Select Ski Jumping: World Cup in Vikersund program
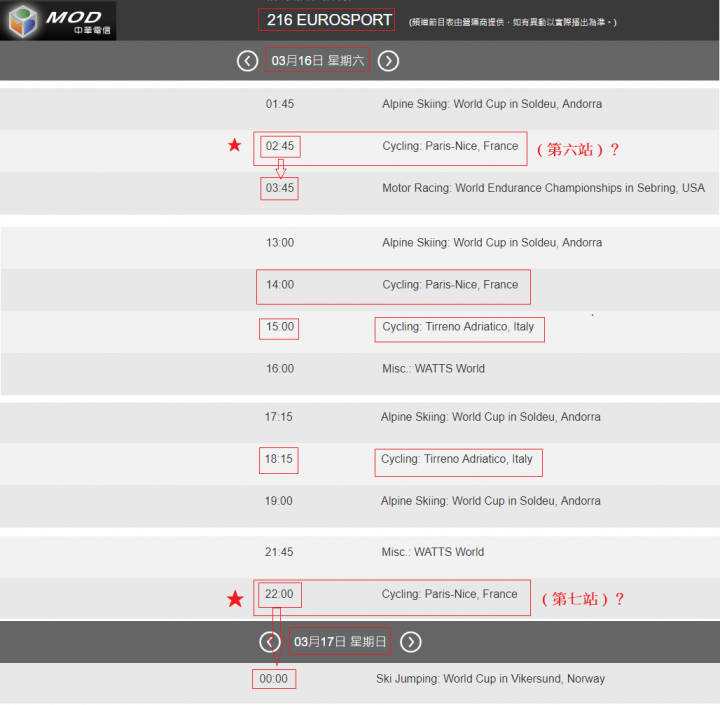 [490, 679]
